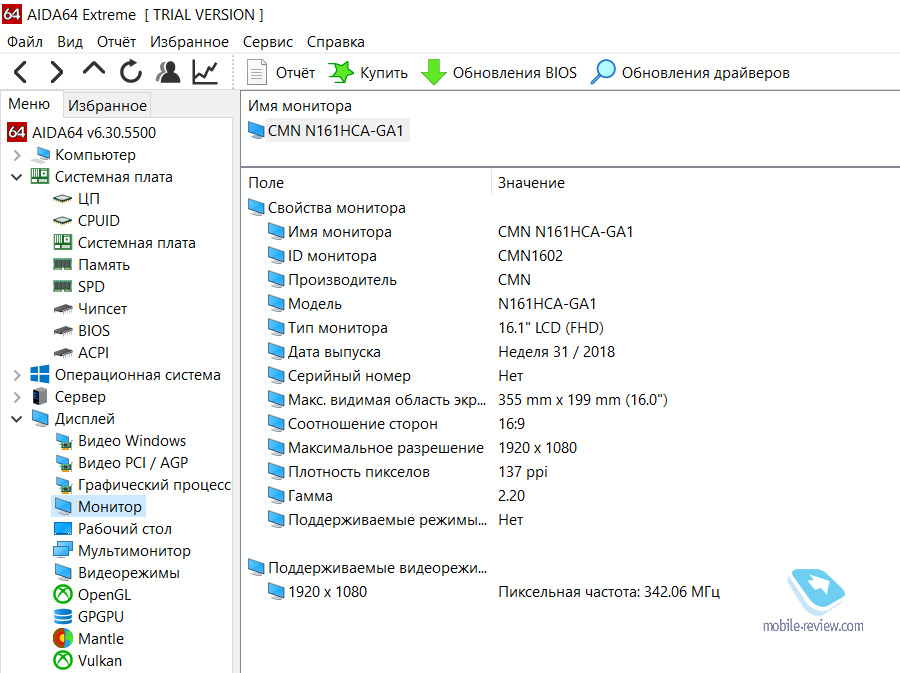
Task: Select the Серийный номер row
Action: tap(395, 376)
